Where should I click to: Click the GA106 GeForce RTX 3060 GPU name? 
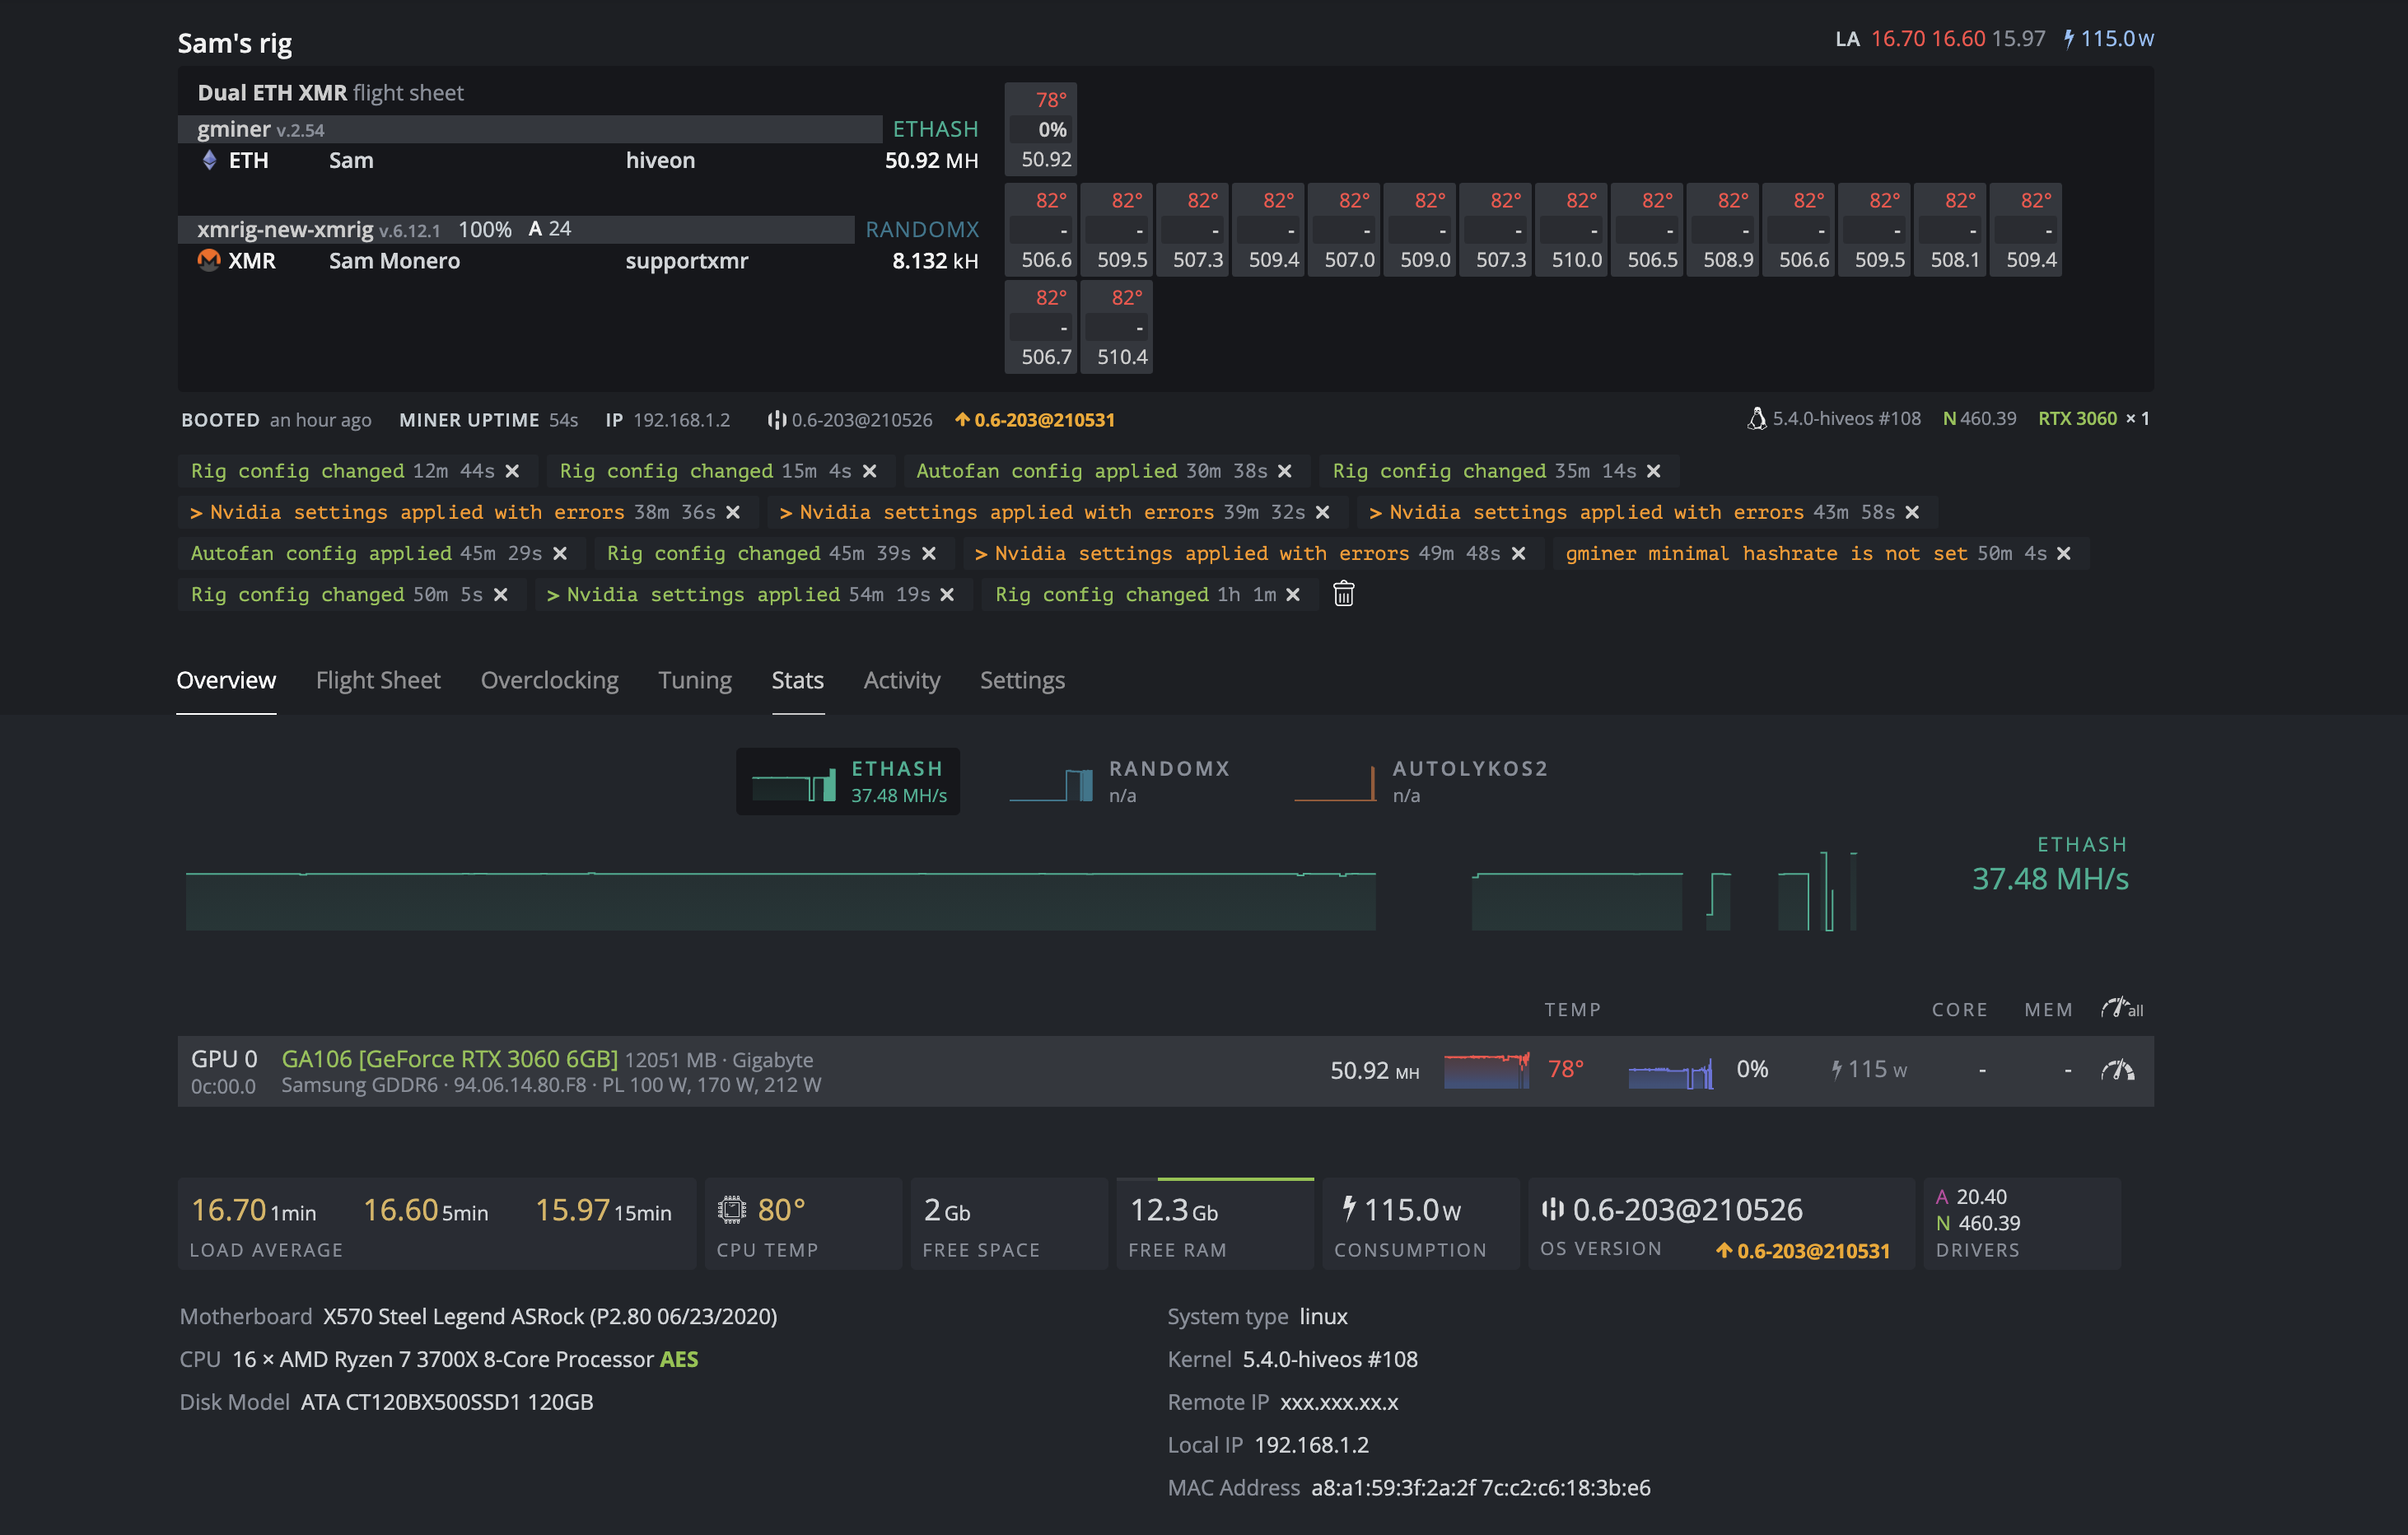click(x=449, y=1059)
